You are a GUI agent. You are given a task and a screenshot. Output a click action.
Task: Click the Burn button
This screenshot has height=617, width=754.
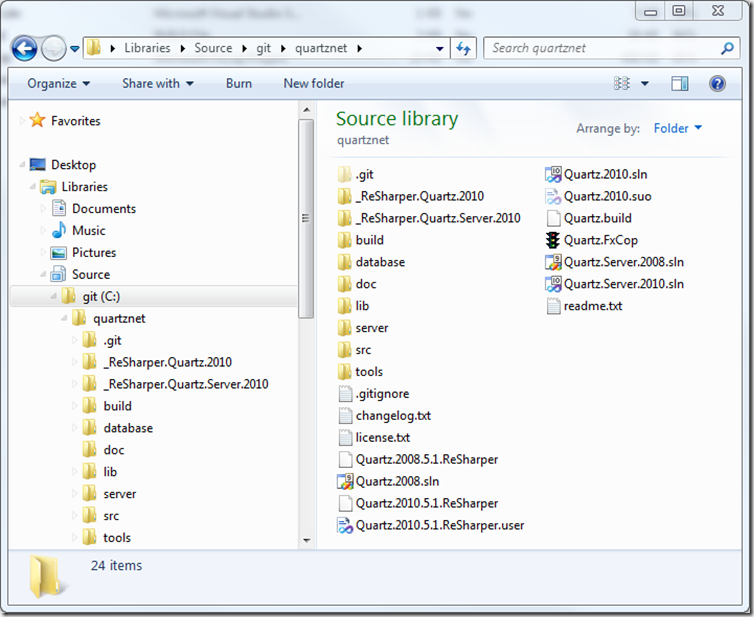[239, 84]
